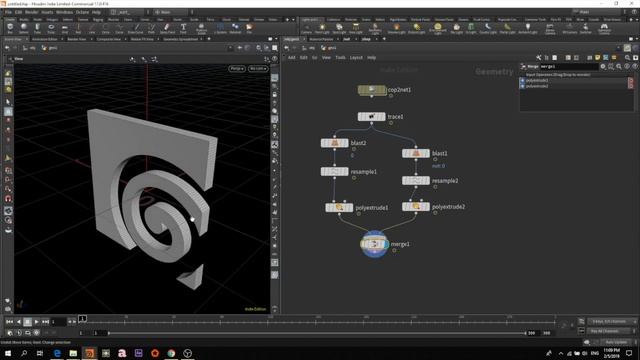Open the File menu

click(x=8, y=12)
